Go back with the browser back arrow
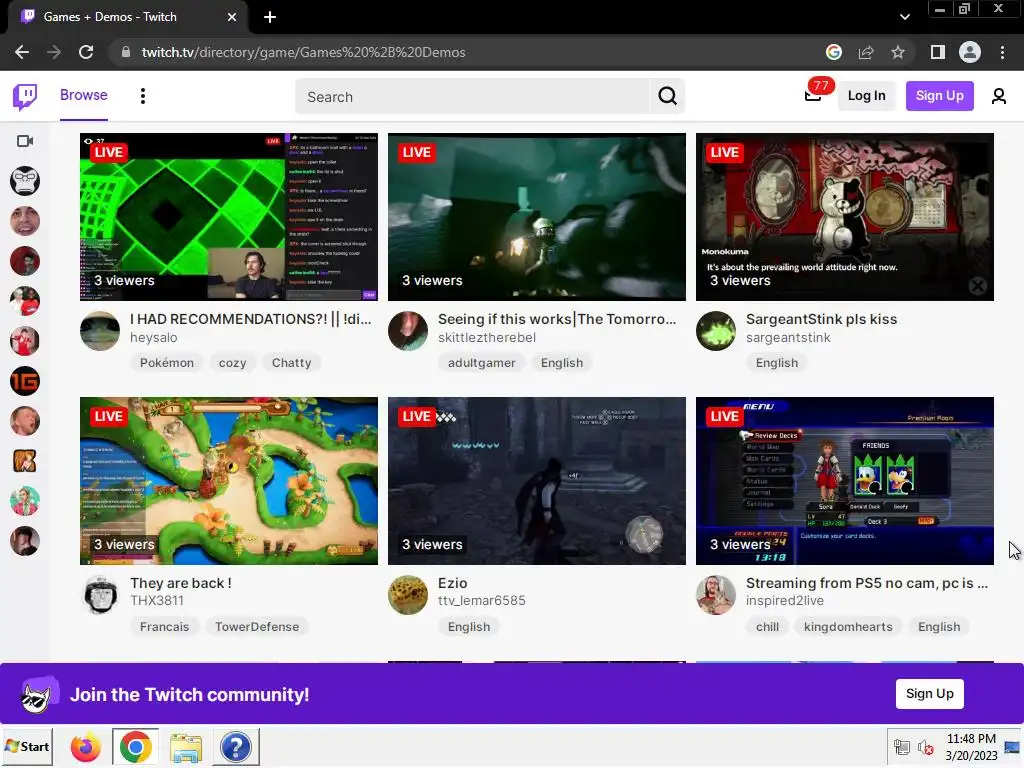 pyautogui.click(x=22, y=52)
